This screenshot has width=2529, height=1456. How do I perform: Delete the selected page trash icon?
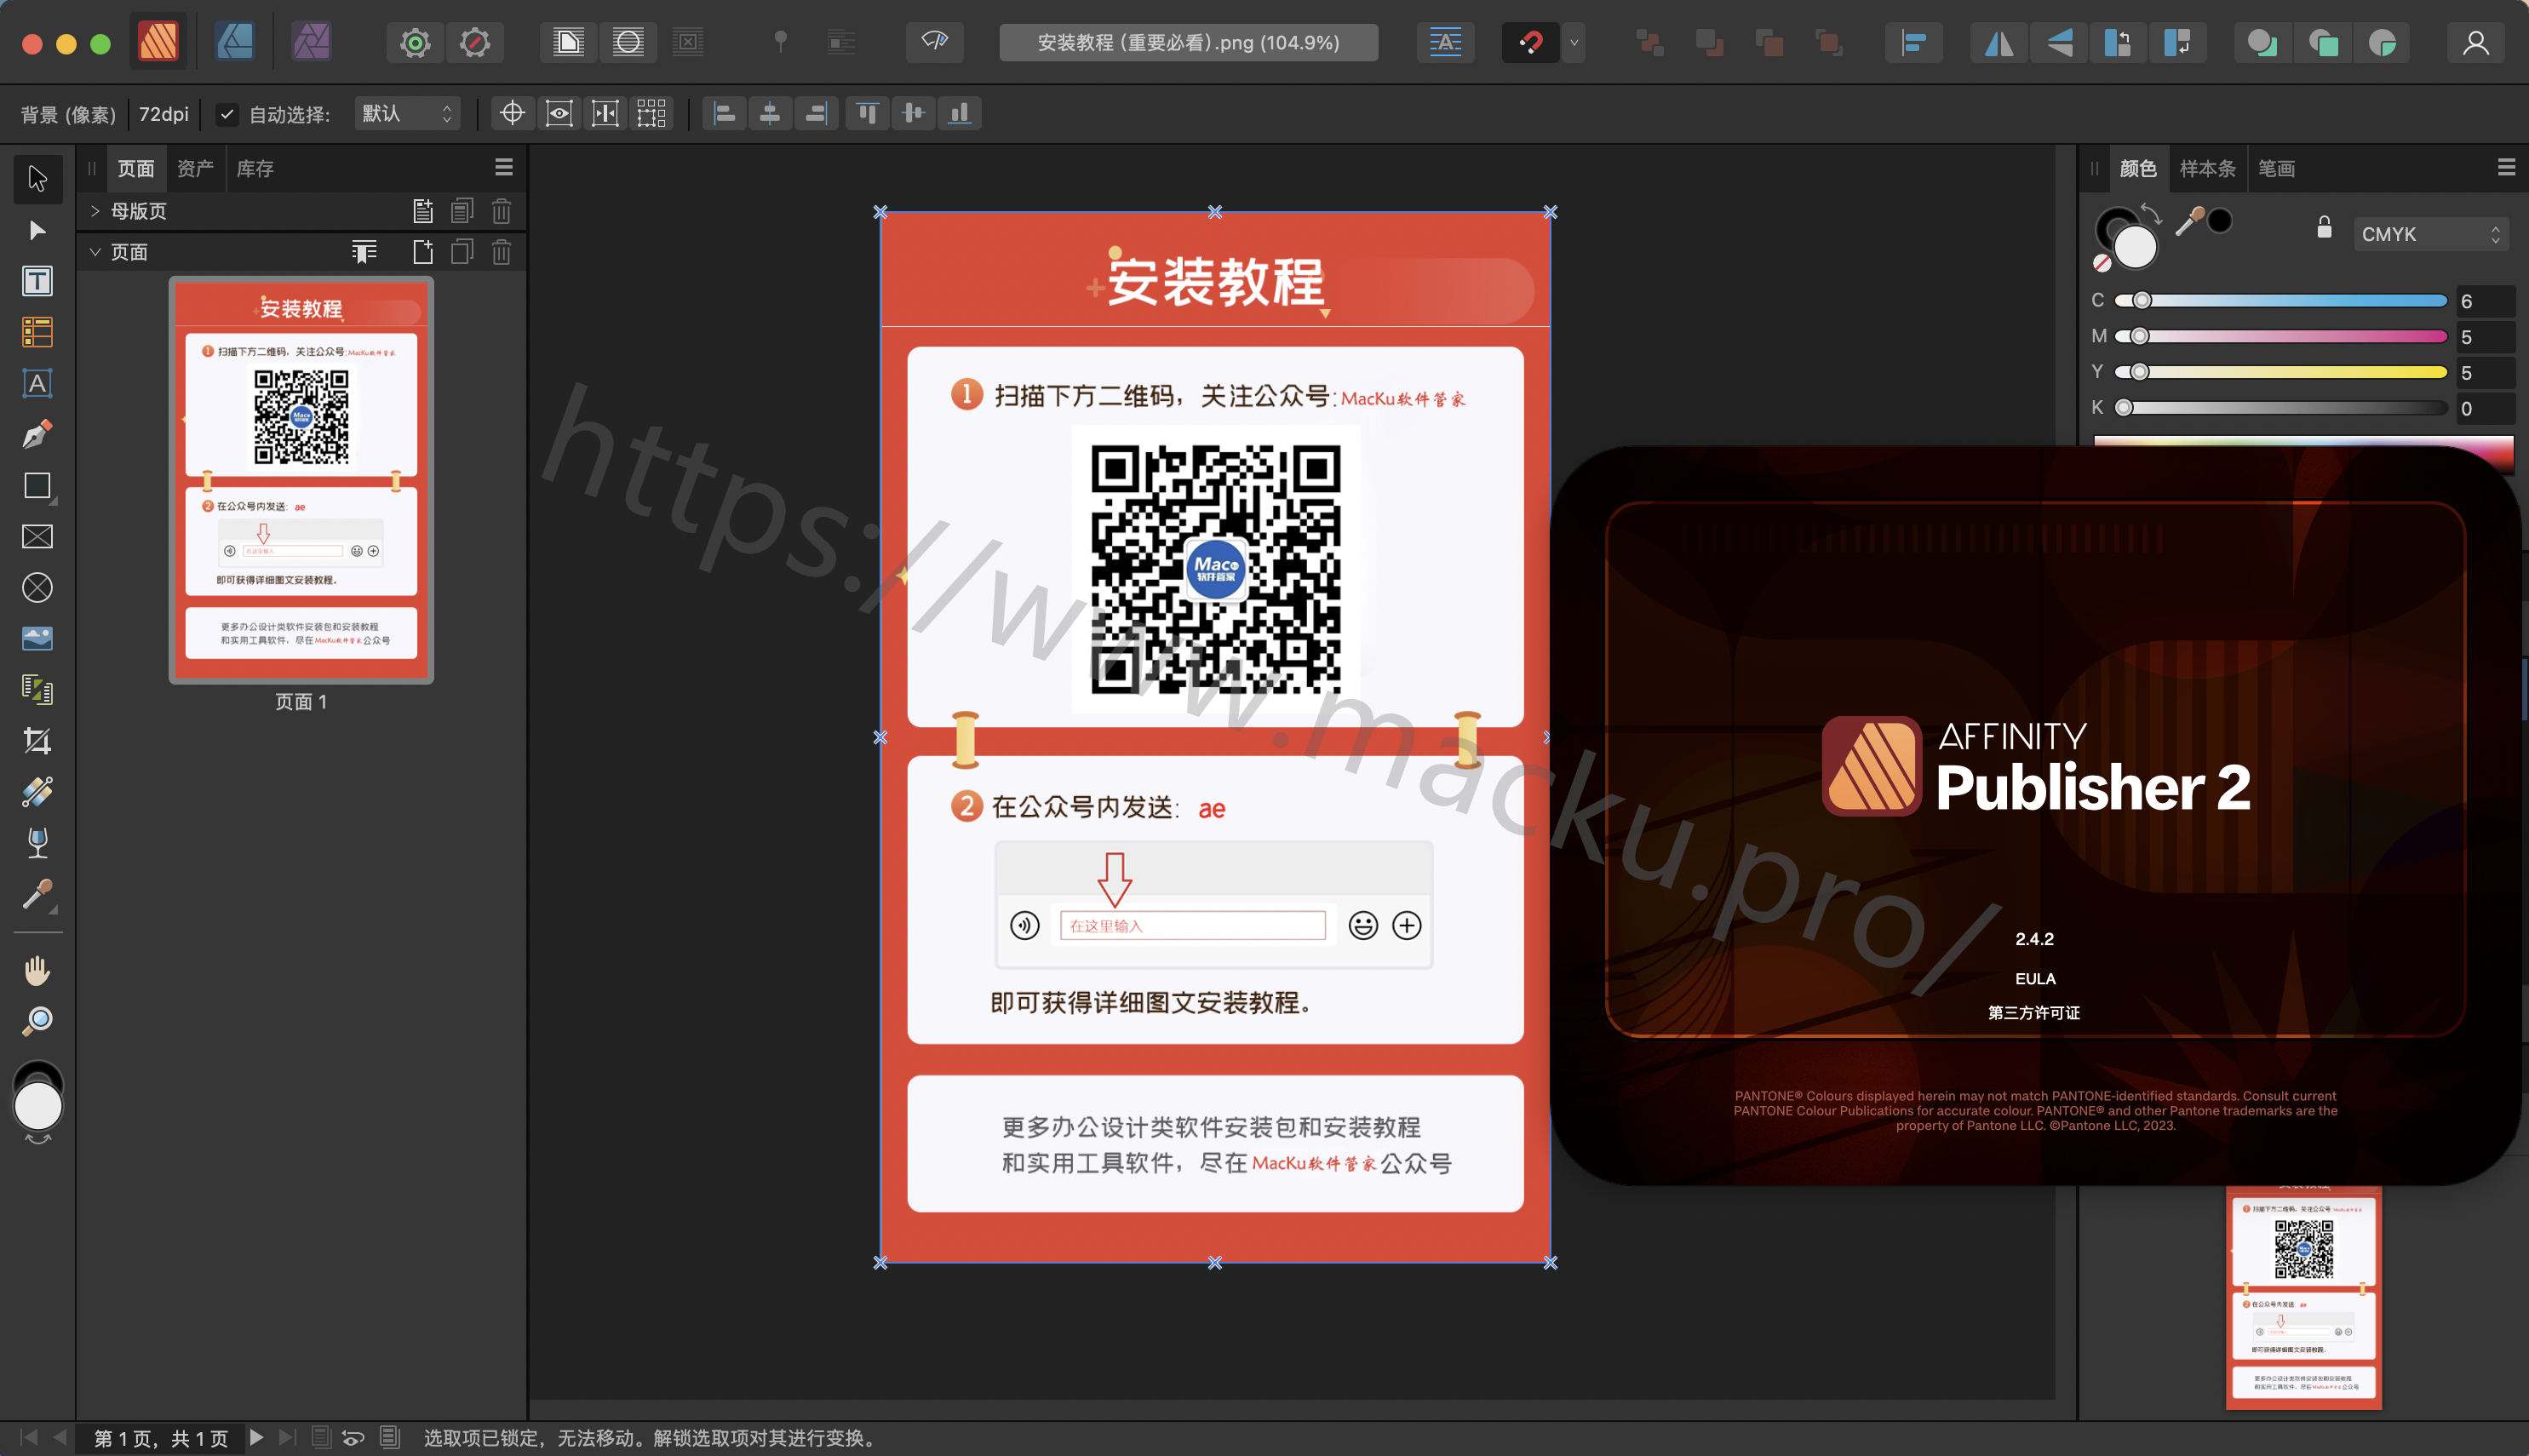point(501,252)
